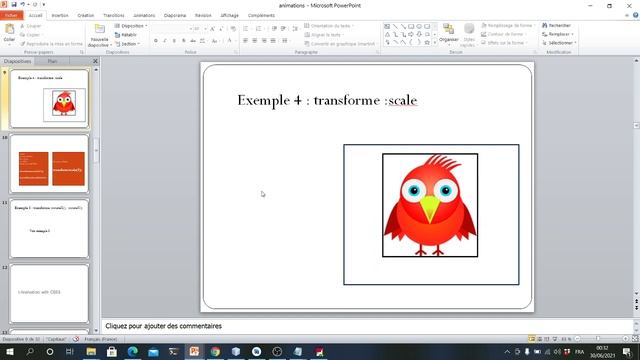Select slide 12 thumbnail

click(x=49, y=293)
